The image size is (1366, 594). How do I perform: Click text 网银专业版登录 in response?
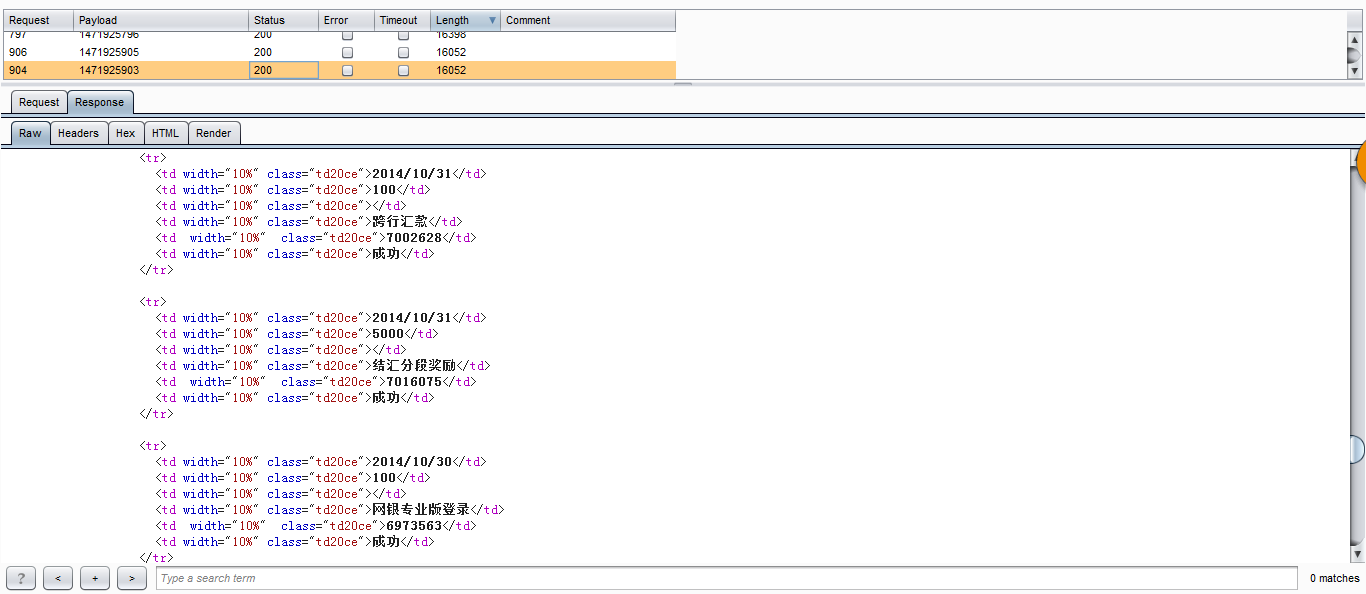pyautogui.click(x=421, y=510)
